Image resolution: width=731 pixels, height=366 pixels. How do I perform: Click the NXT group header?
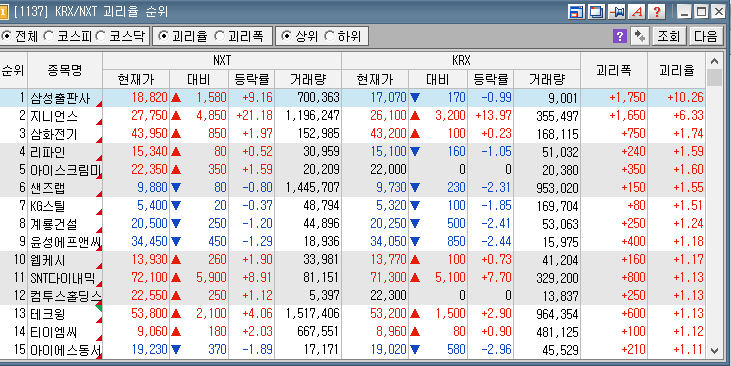[222, 61]
